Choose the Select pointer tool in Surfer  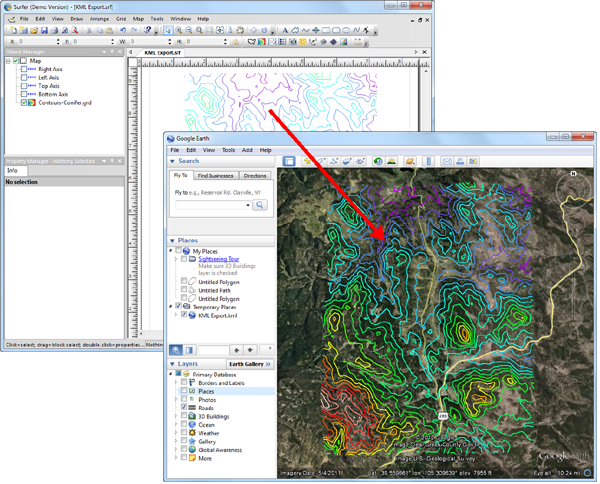(x=168, y=30)
